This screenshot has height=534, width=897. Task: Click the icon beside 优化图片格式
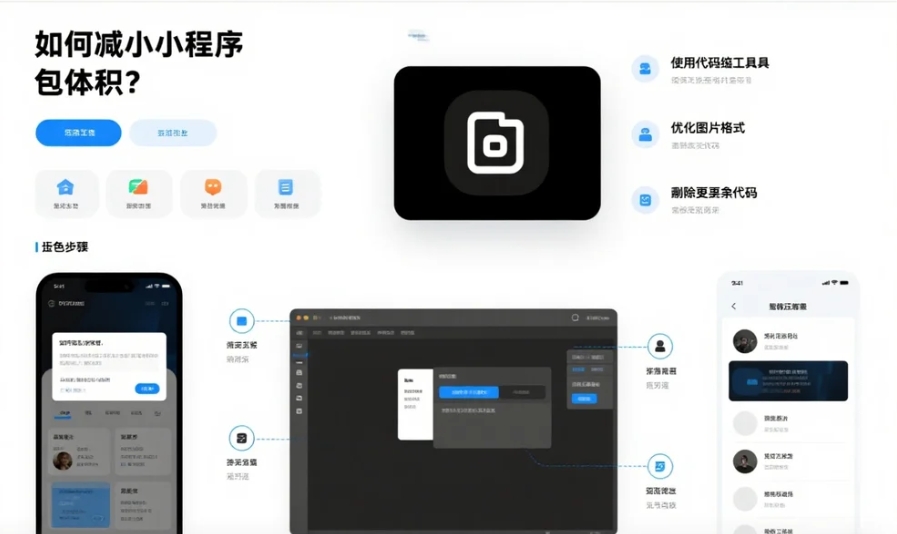tap(646, 134)
